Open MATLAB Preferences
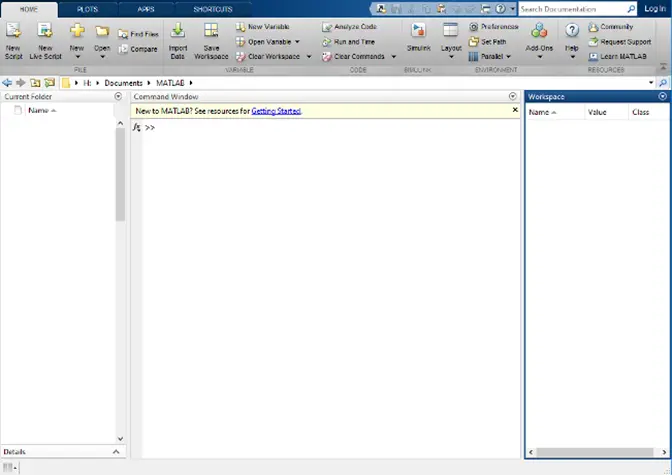 click(493, 27)
